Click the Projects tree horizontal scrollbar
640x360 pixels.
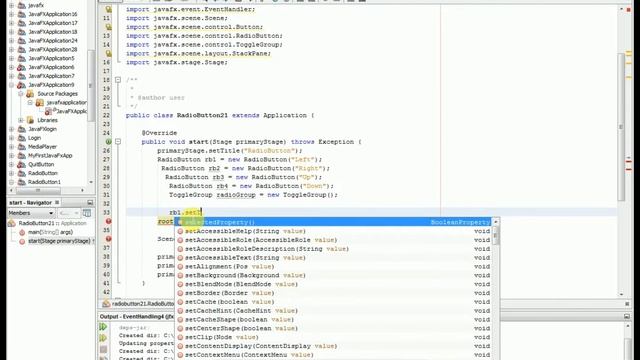pos(38,190)
